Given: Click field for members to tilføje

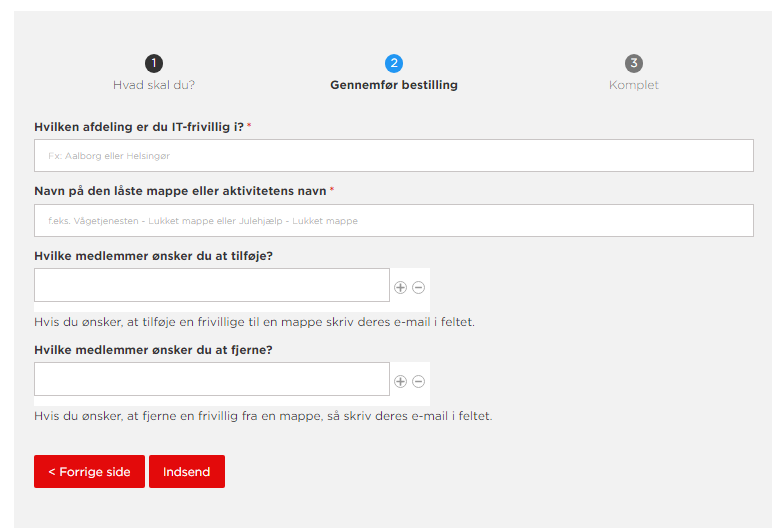Looking at the screenshot, I should (x=212, y=285).
